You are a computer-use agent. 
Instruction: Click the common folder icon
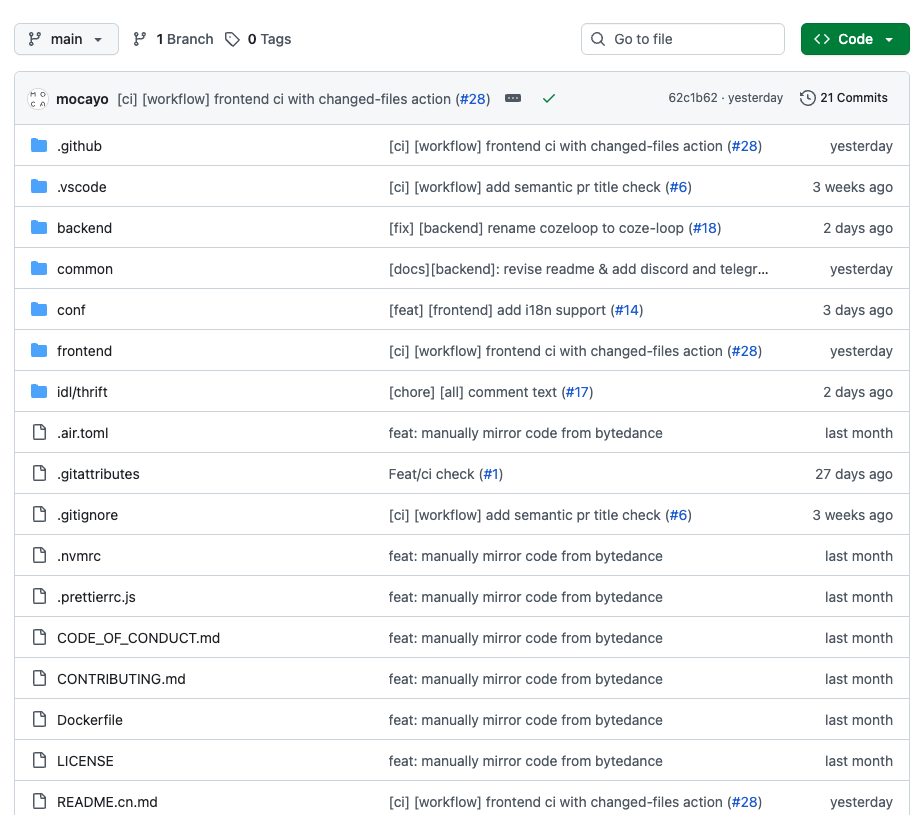click(39, 268)
